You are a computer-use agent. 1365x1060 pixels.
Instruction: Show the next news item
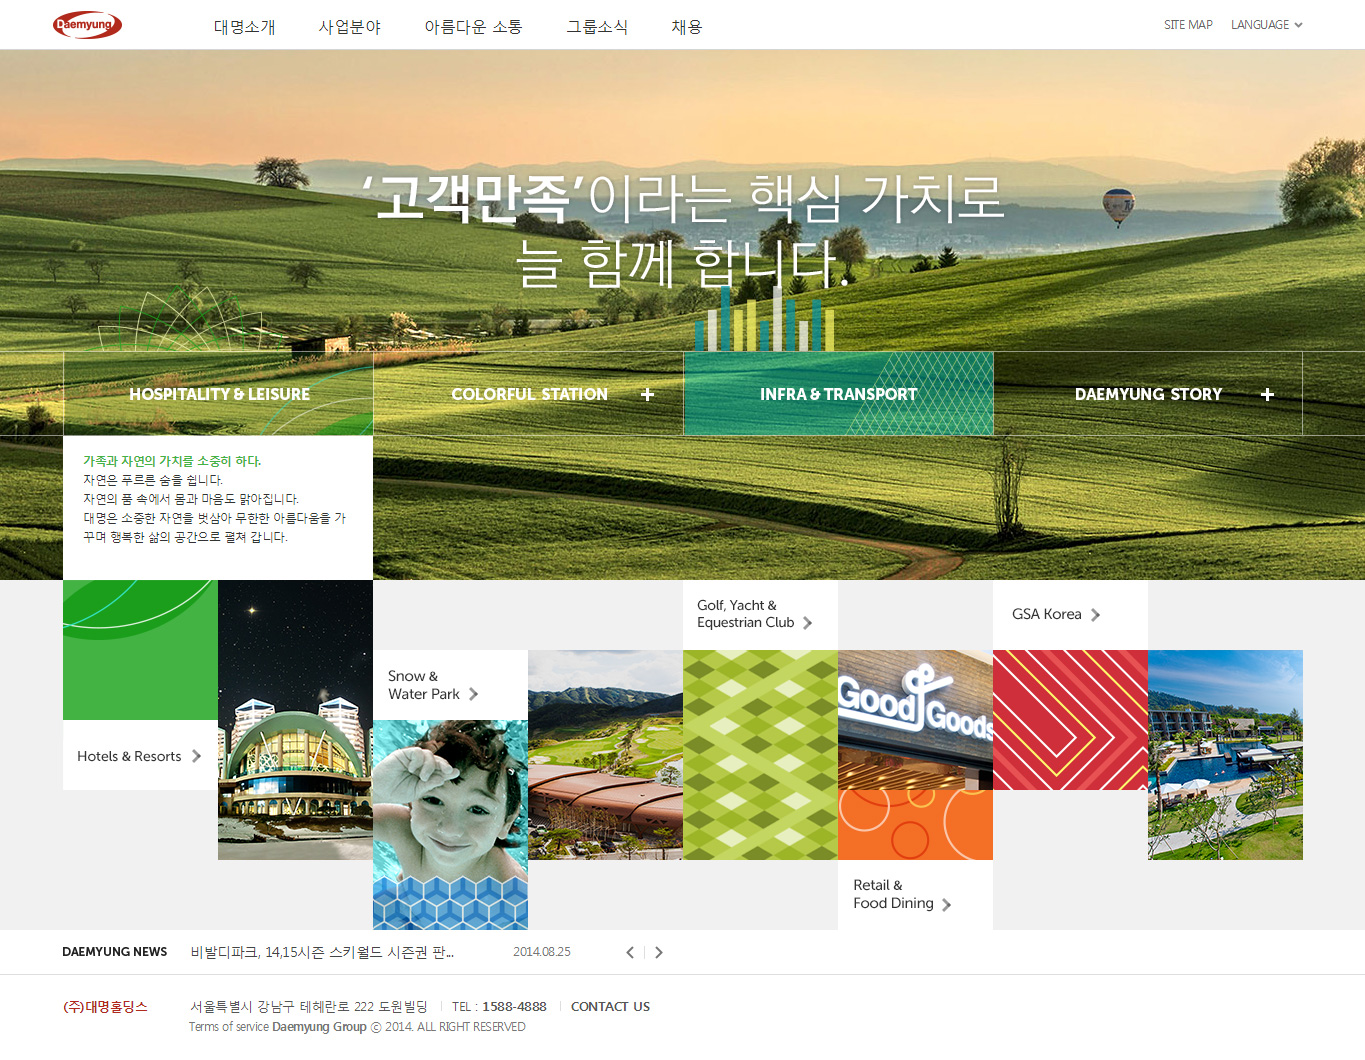pos(659,952)
